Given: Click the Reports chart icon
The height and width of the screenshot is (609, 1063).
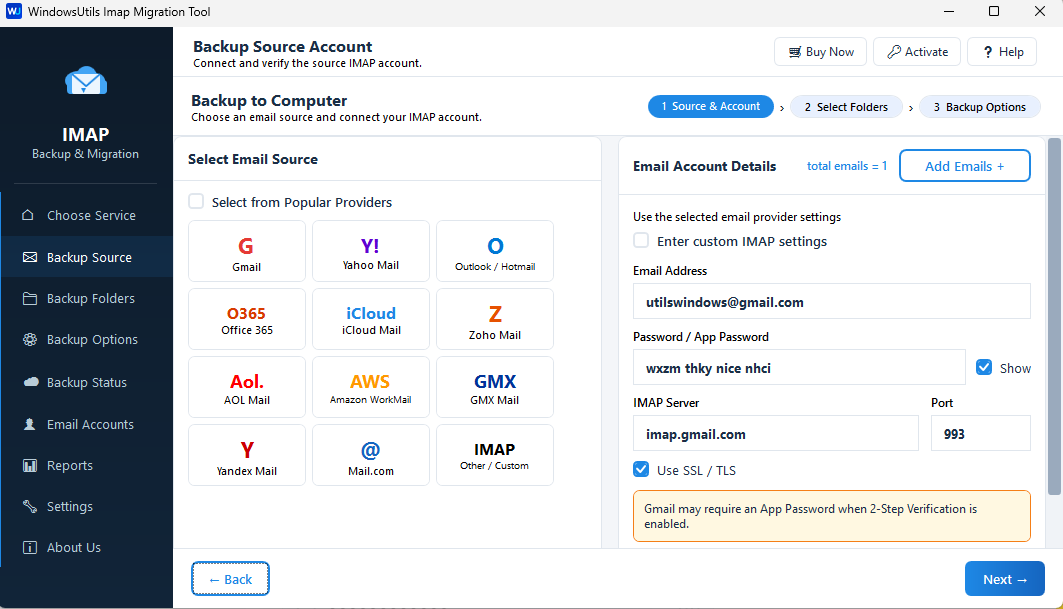Looking at the screenshot, I should (x=30, y=465).
